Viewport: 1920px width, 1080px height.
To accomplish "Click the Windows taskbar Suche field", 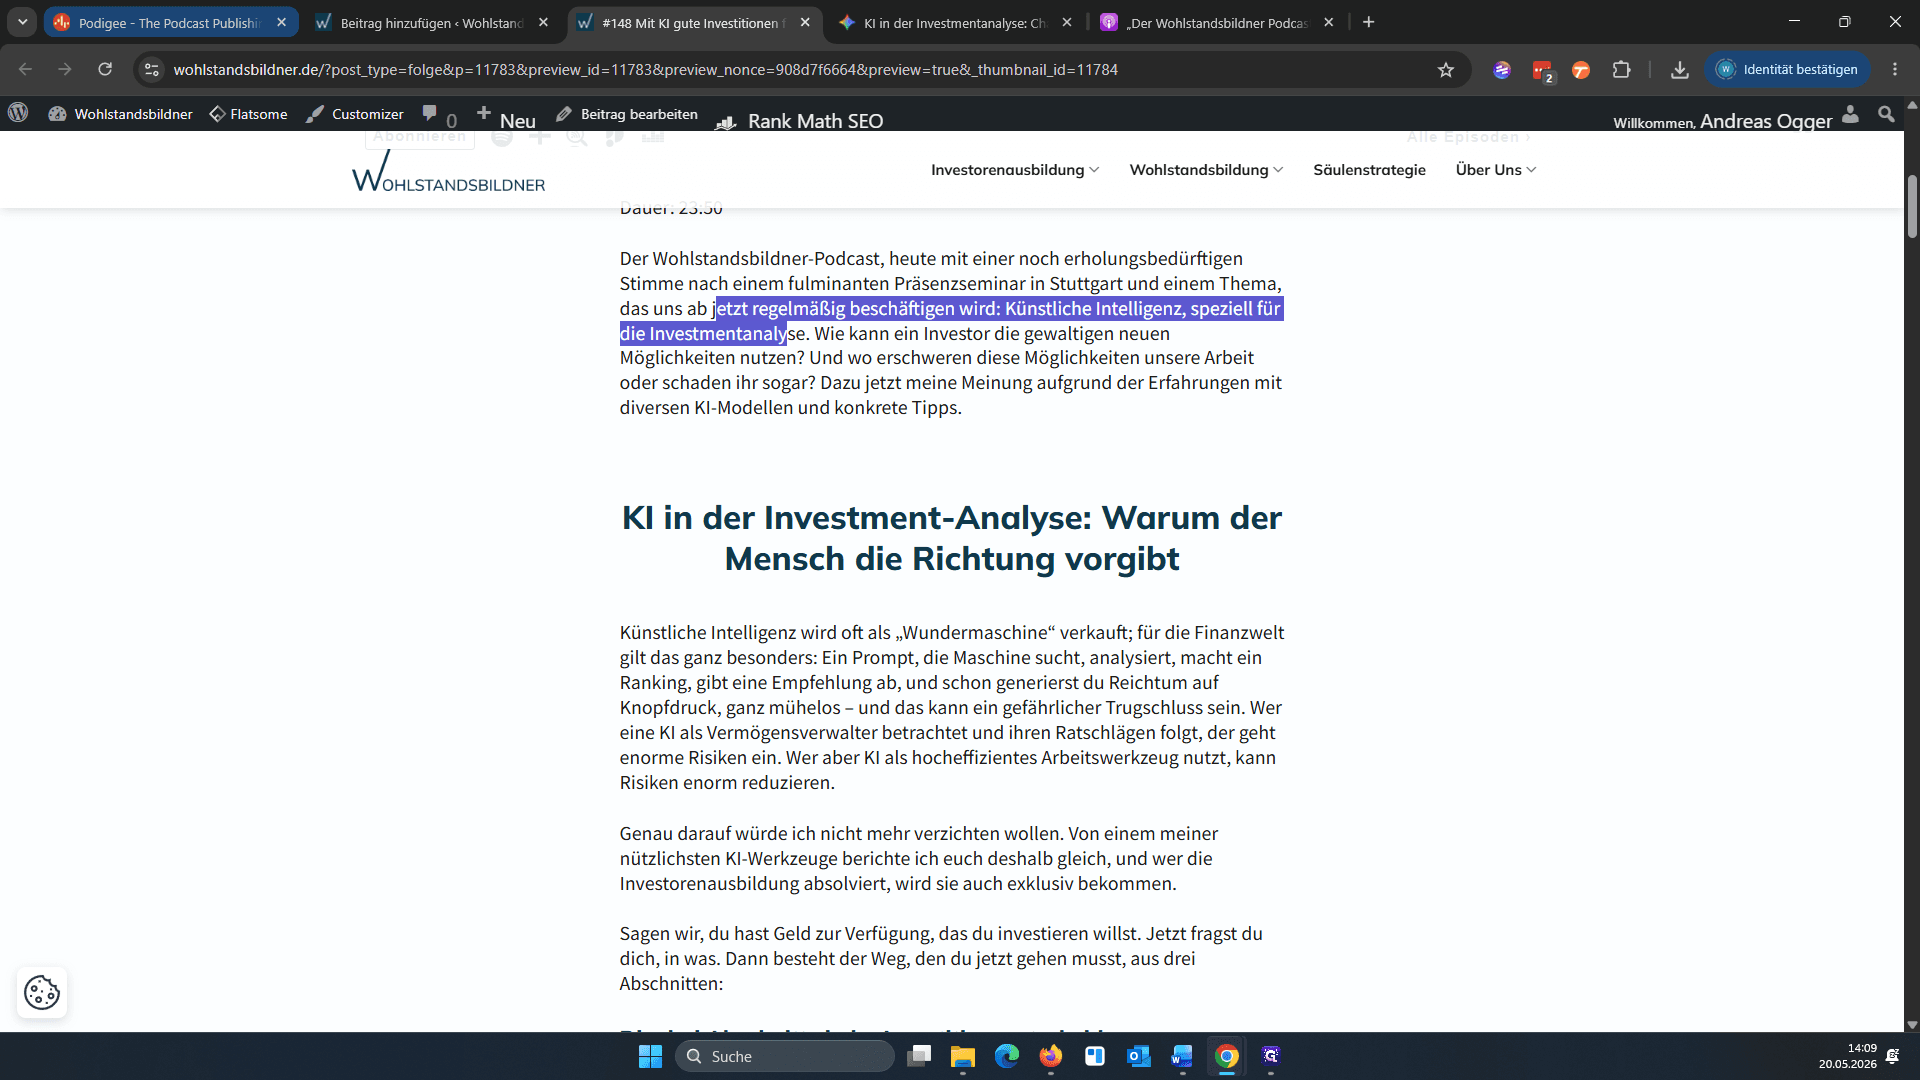I will (x=785, y=1056).
